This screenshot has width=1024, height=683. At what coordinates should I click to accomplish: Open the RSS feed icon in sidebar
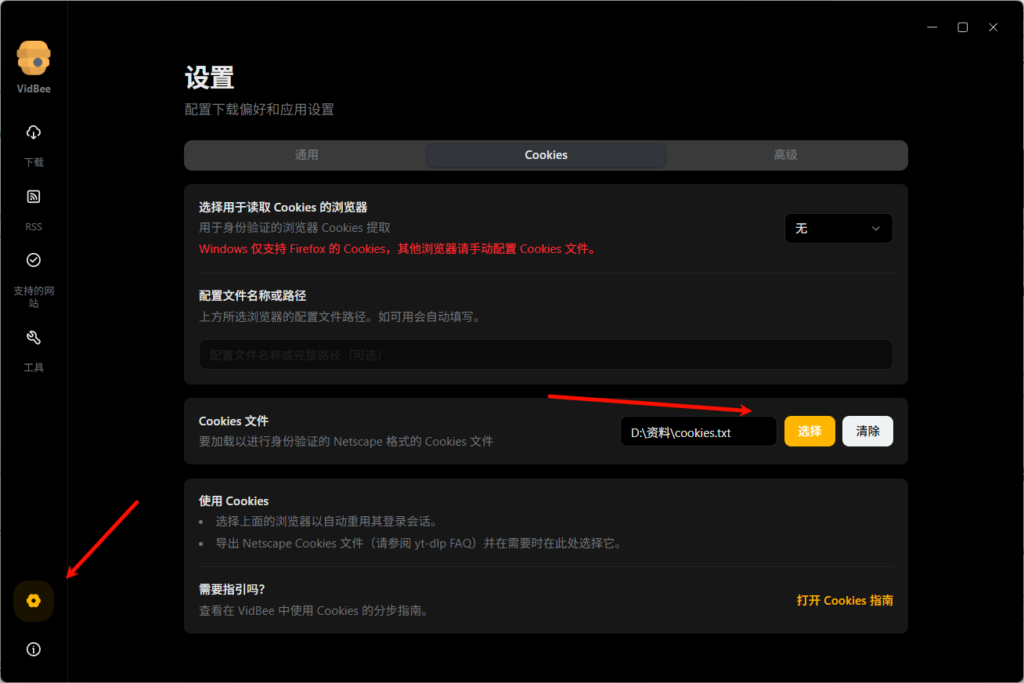33,196
